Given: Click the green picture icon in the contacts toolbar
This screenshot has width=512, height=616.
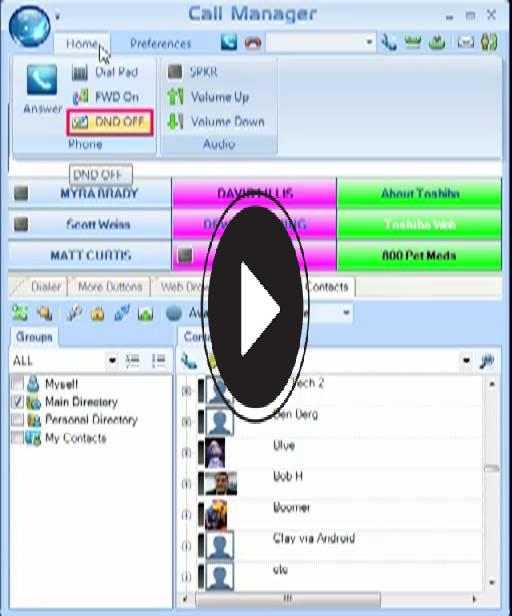Looking at the screenshot, I should point(145,313).
